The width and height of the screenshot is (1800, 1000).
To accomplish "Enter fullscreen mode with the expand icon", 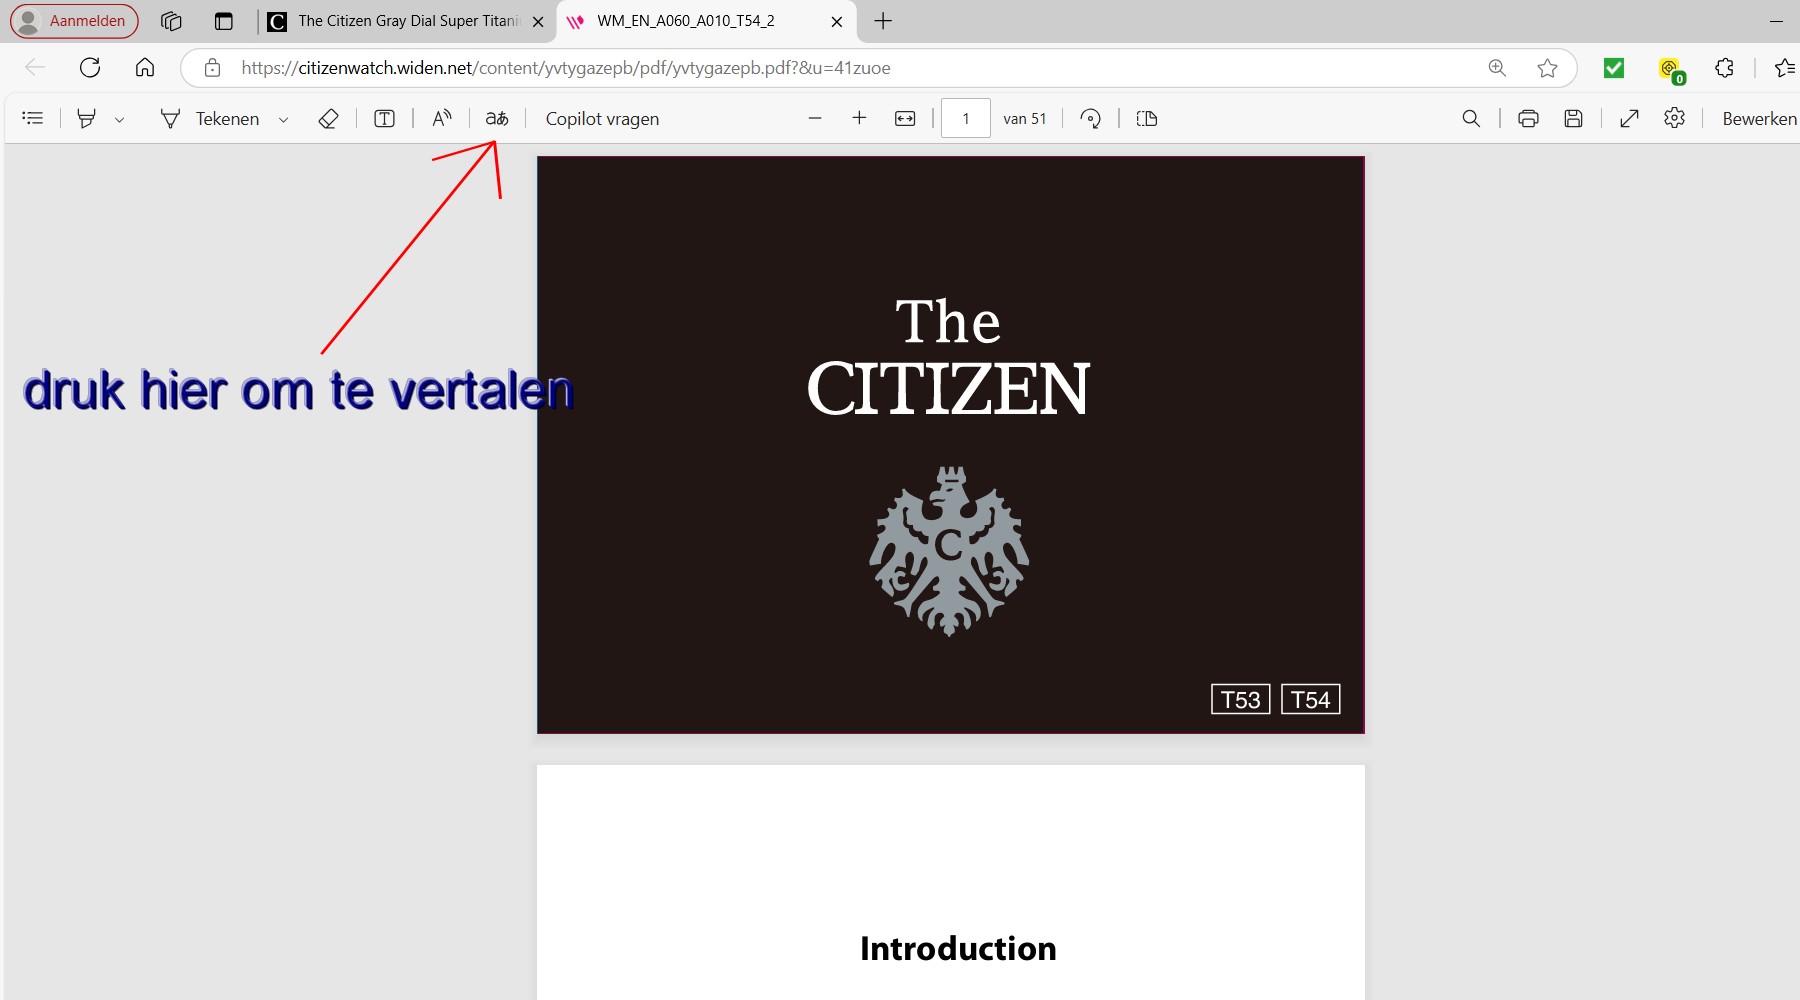I will (x=1629, y=118).
